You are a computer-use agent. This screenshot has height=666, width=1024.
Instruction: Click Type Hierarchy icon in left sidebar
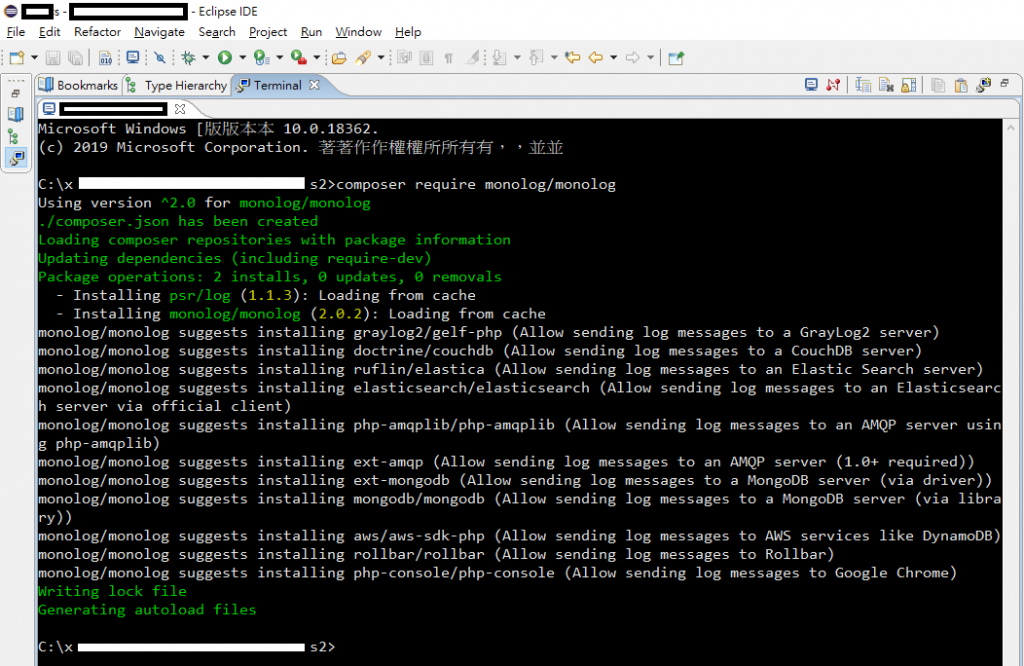15,136
